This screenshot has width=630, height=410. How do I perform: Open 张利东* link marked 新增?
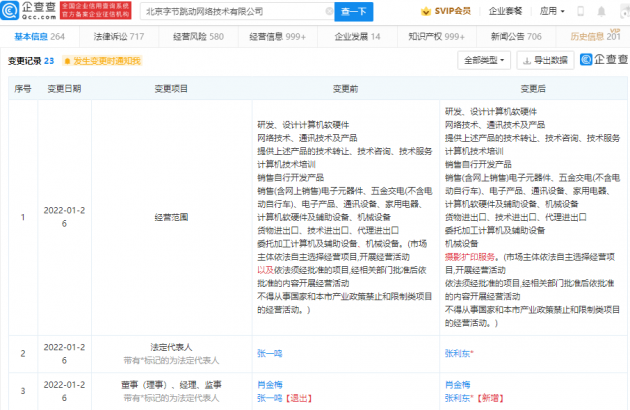pos(459,398)
